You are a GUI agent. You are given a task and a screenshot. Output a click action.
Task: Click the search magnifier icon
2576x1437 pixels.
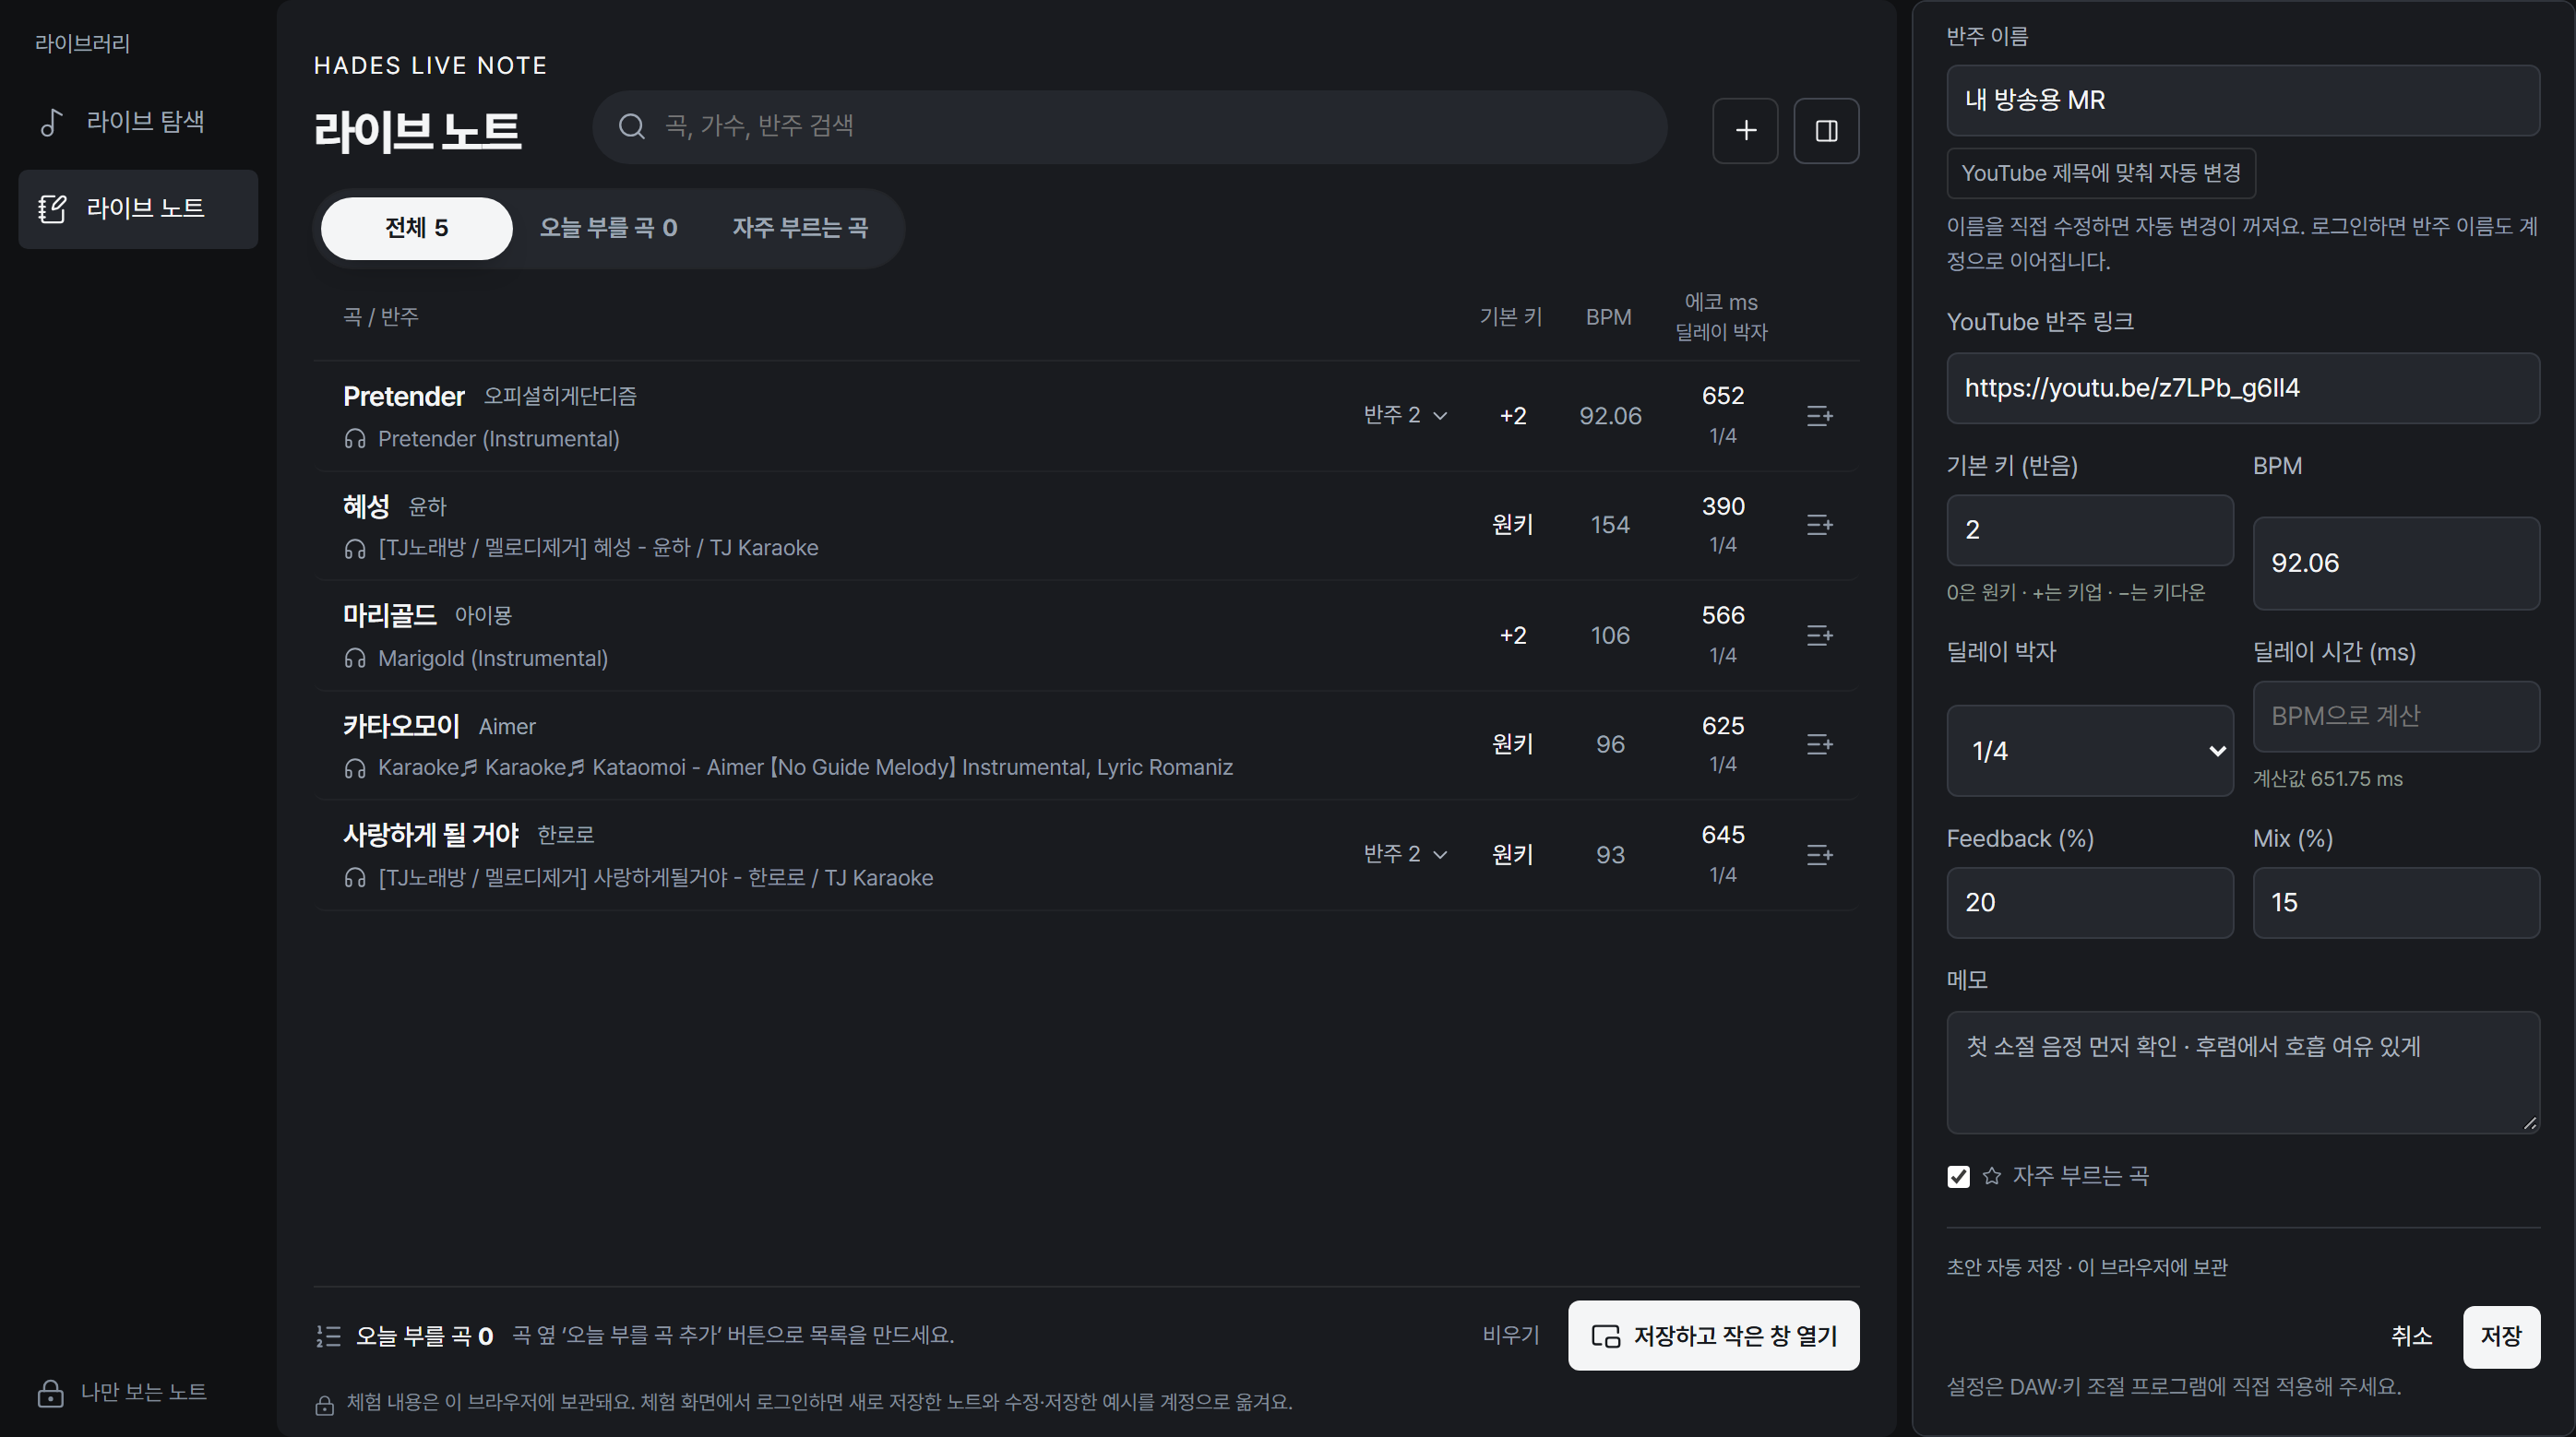coord(631,126)
